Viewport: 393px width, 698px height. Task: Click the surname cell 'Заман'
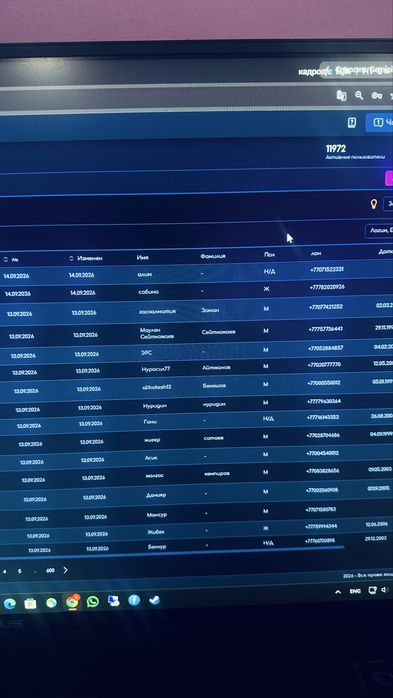tap(210, 310)
